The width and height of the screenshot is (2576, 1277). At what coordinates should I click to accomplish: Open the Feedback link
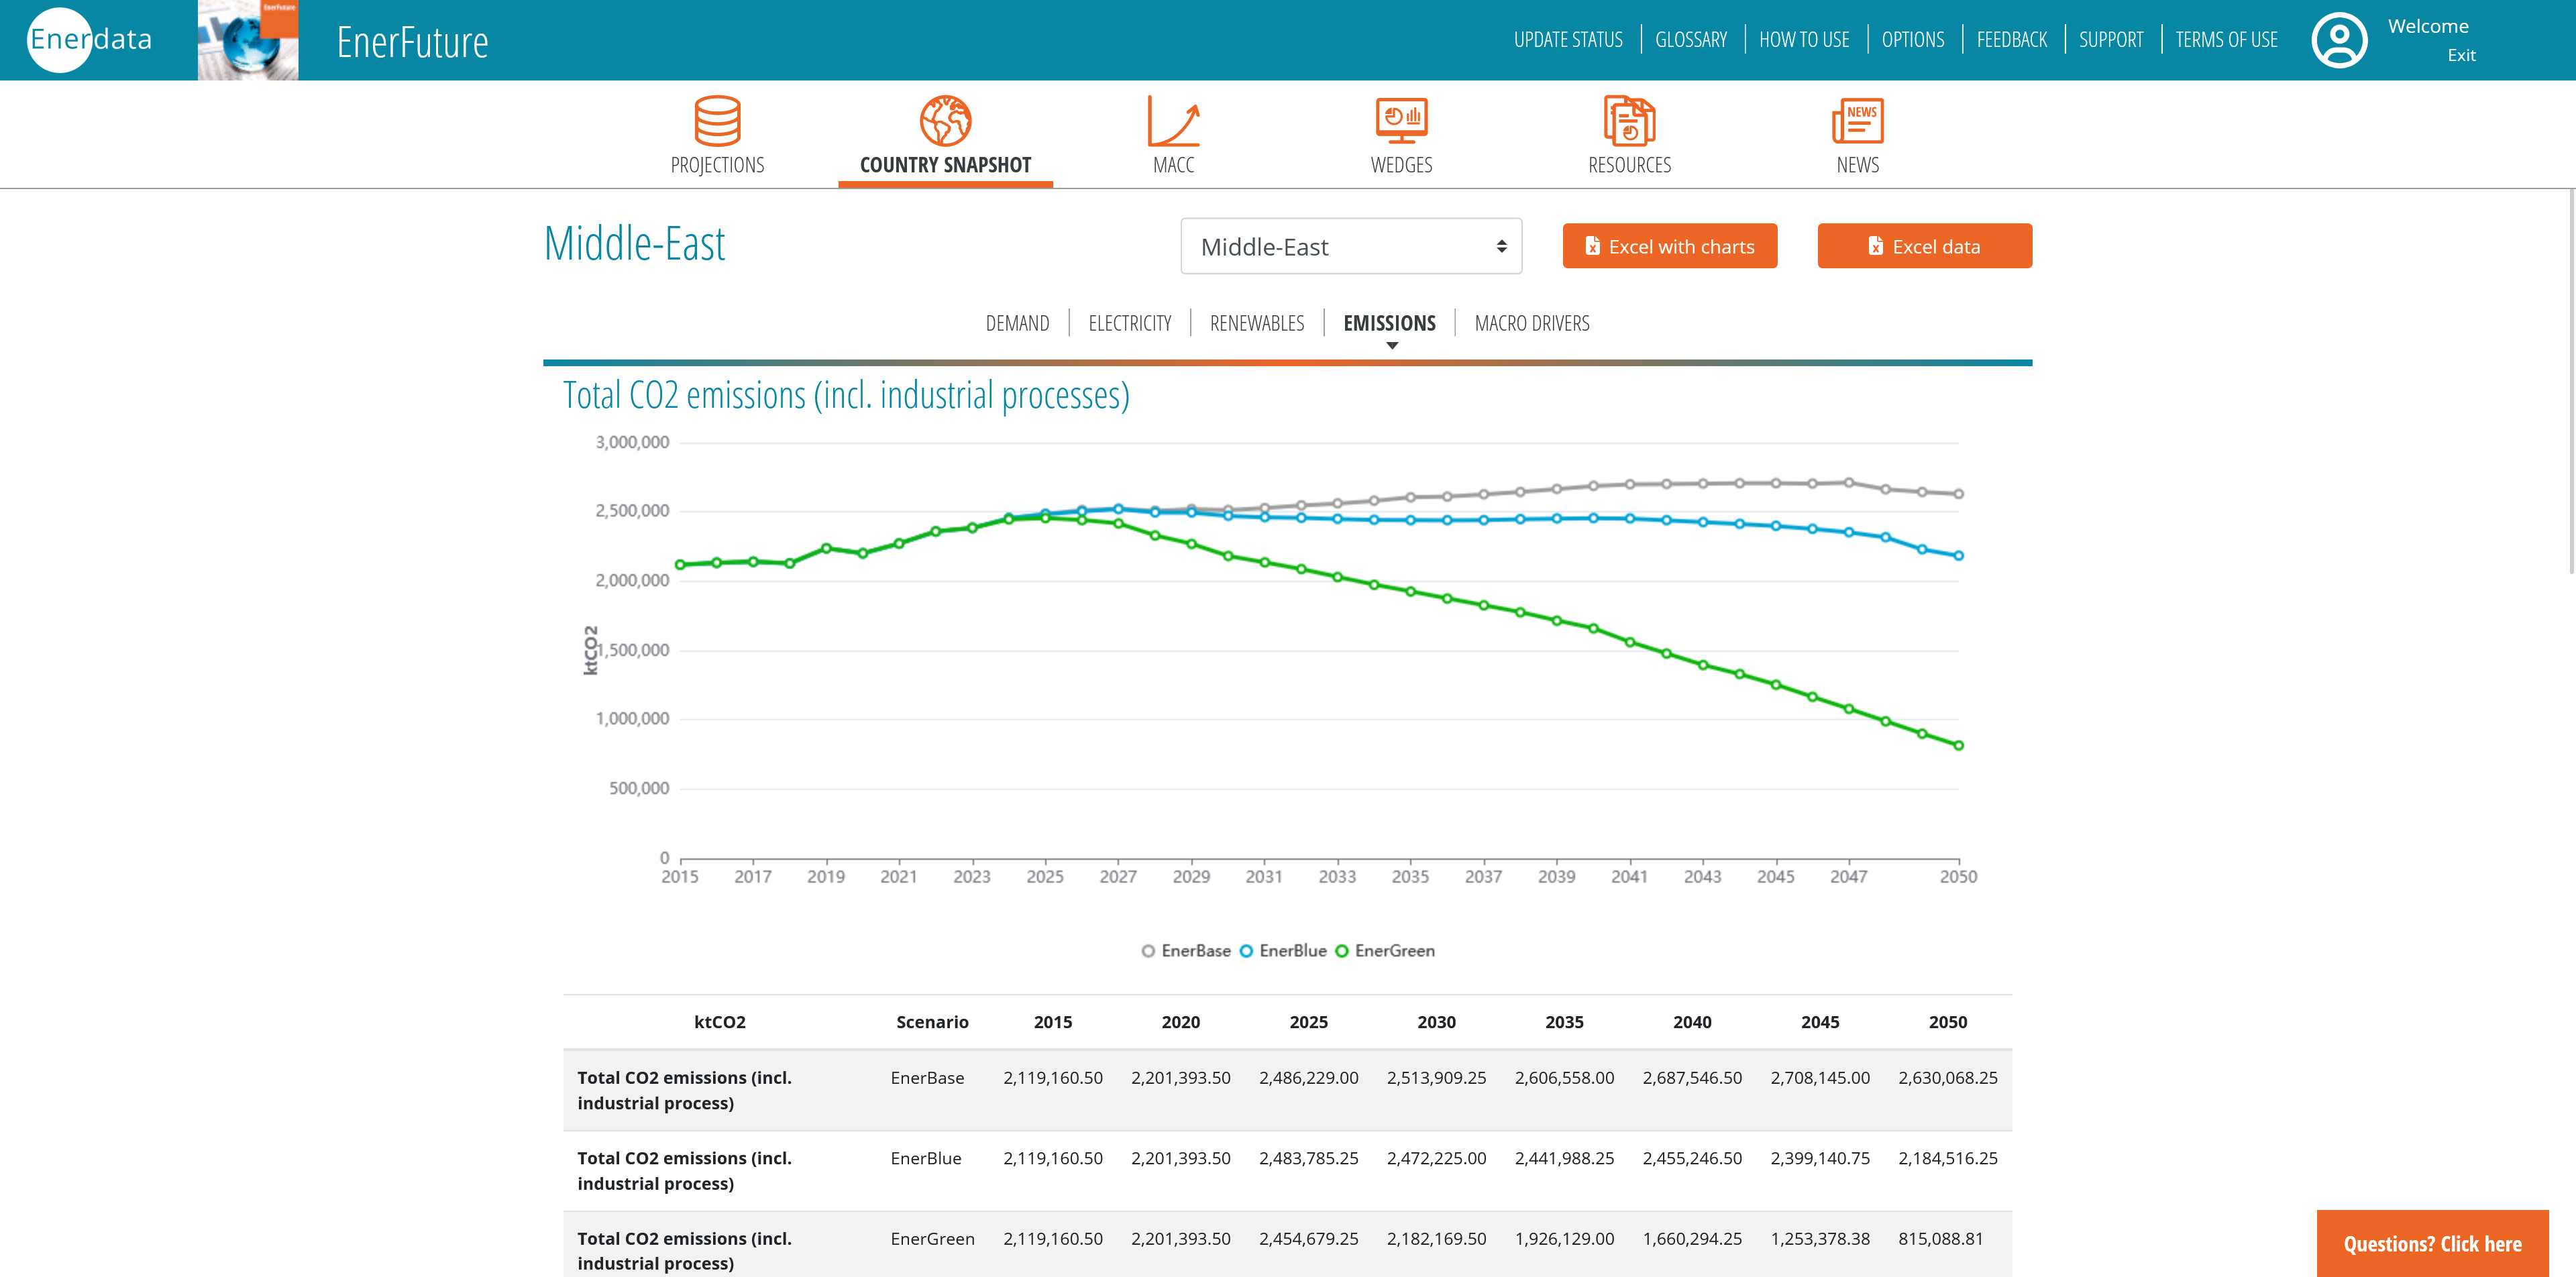point(2012,40)
